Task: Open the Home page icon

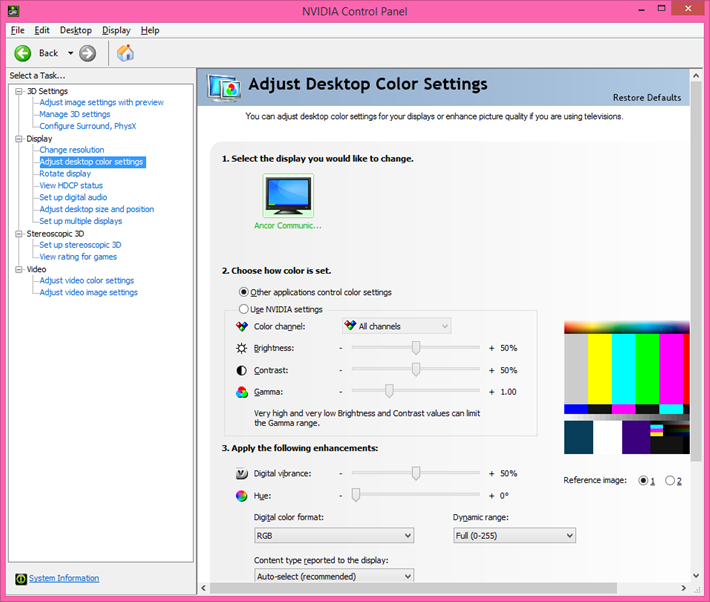Action: tap(125, 53)
